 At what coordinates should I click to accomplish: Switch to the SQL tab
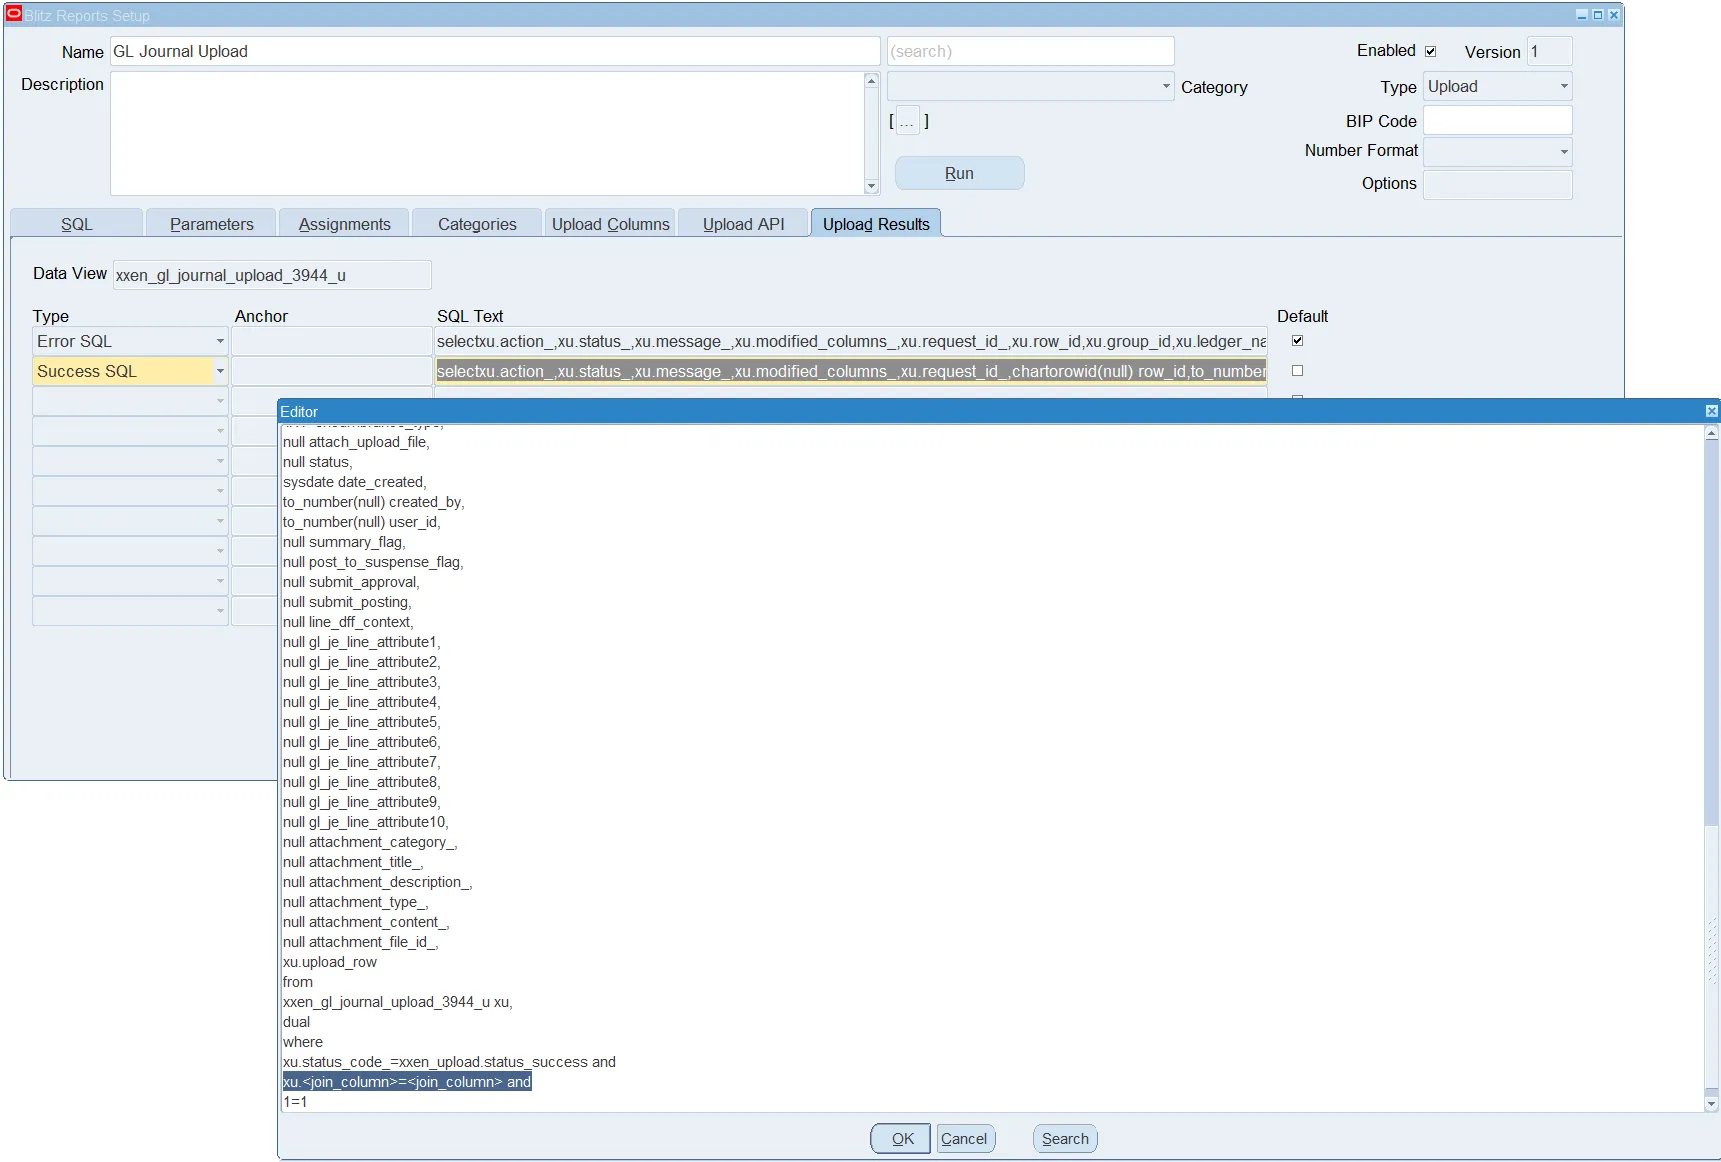(76, 224)
